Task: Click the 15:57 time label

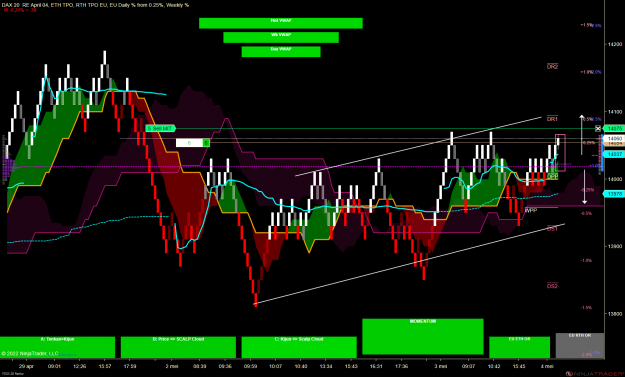Action: (105, 366)
